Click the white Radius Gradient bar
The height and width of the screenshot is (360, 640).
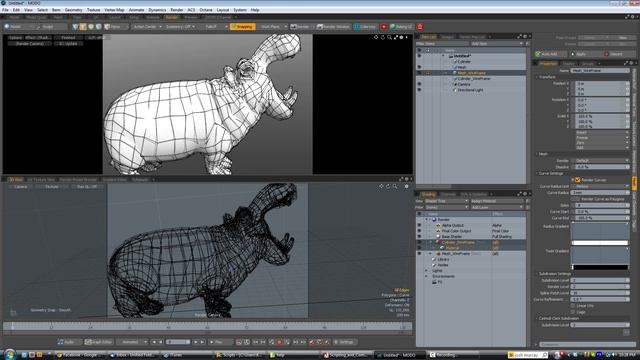tap(600, 243)
